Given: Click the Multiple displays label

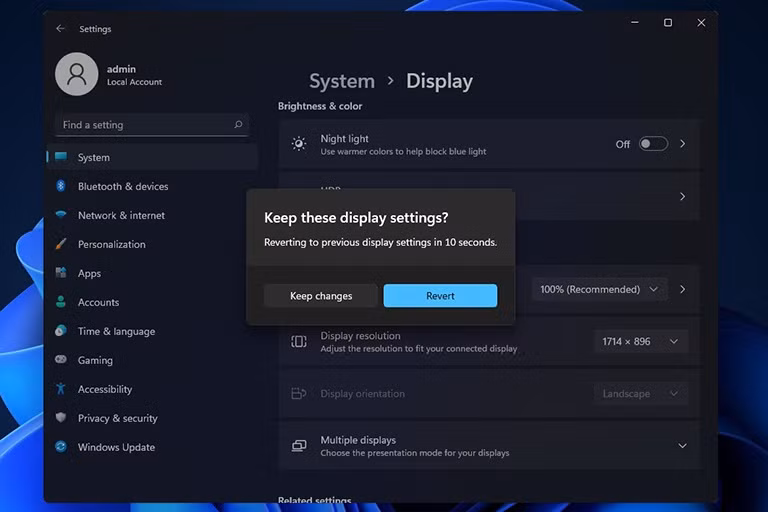Looking at the screenshot, I should pos(358,440).
